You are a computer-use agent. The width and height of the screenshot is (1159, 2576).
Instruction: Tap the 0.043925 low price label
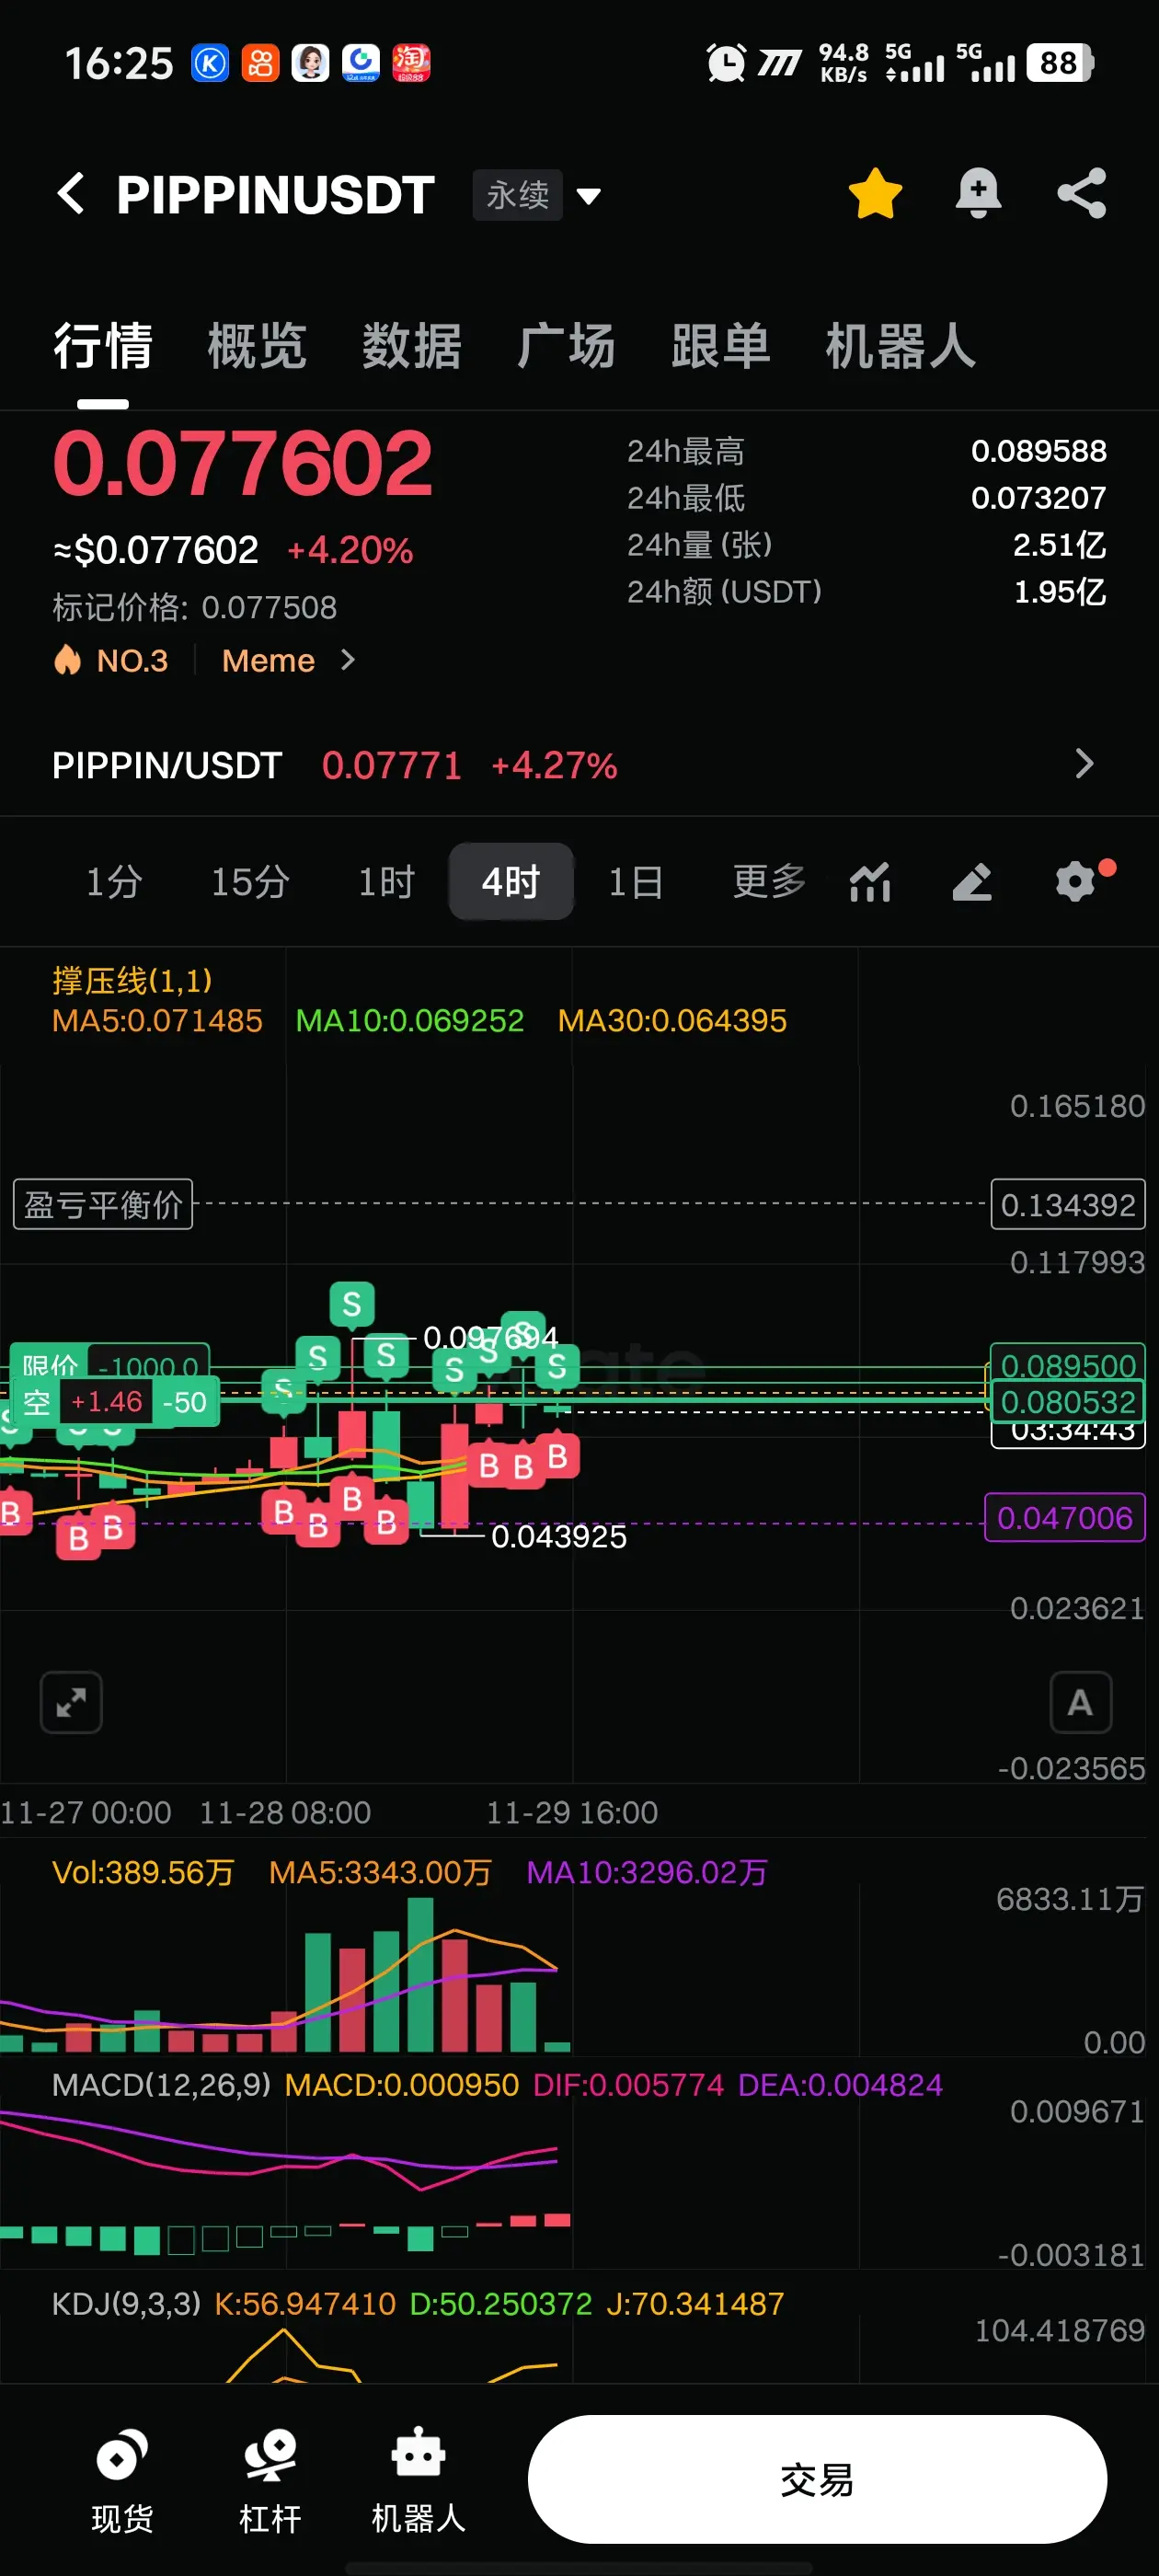pos(559,1536)
